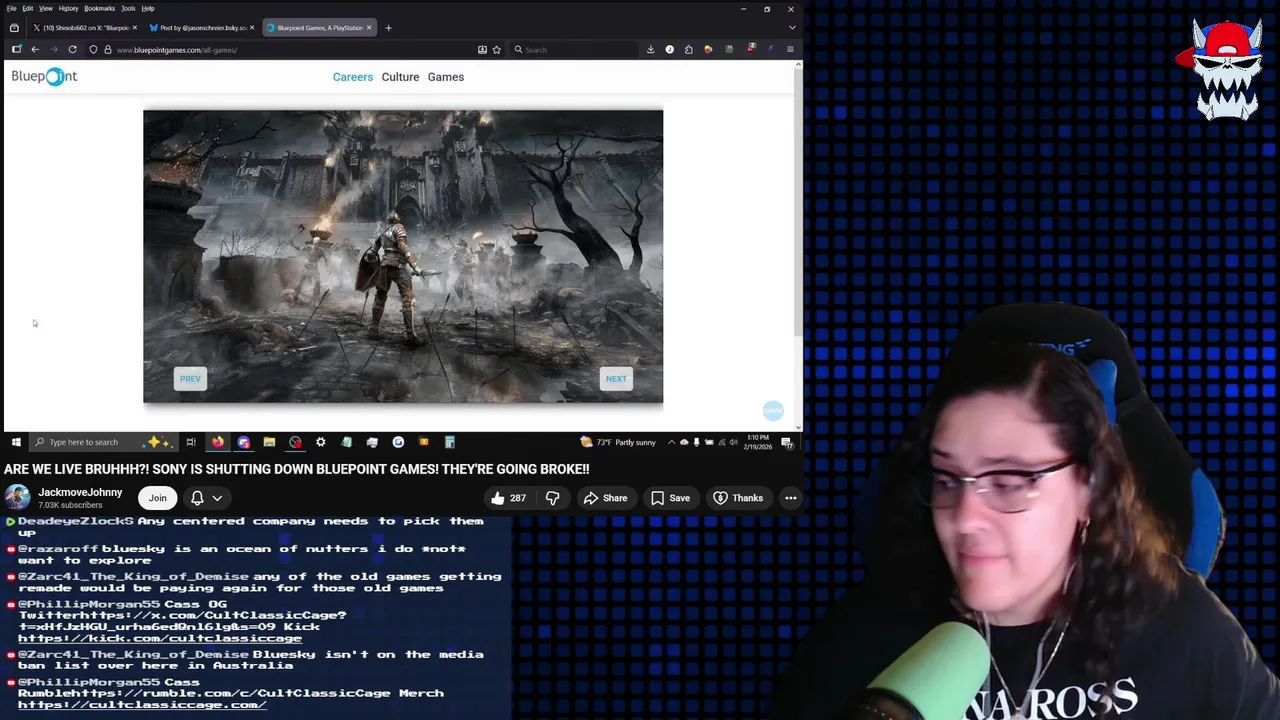Reload the Bluepoint Games page
1280x720 pixels.
pyautogui.click(x=72, y=49)
